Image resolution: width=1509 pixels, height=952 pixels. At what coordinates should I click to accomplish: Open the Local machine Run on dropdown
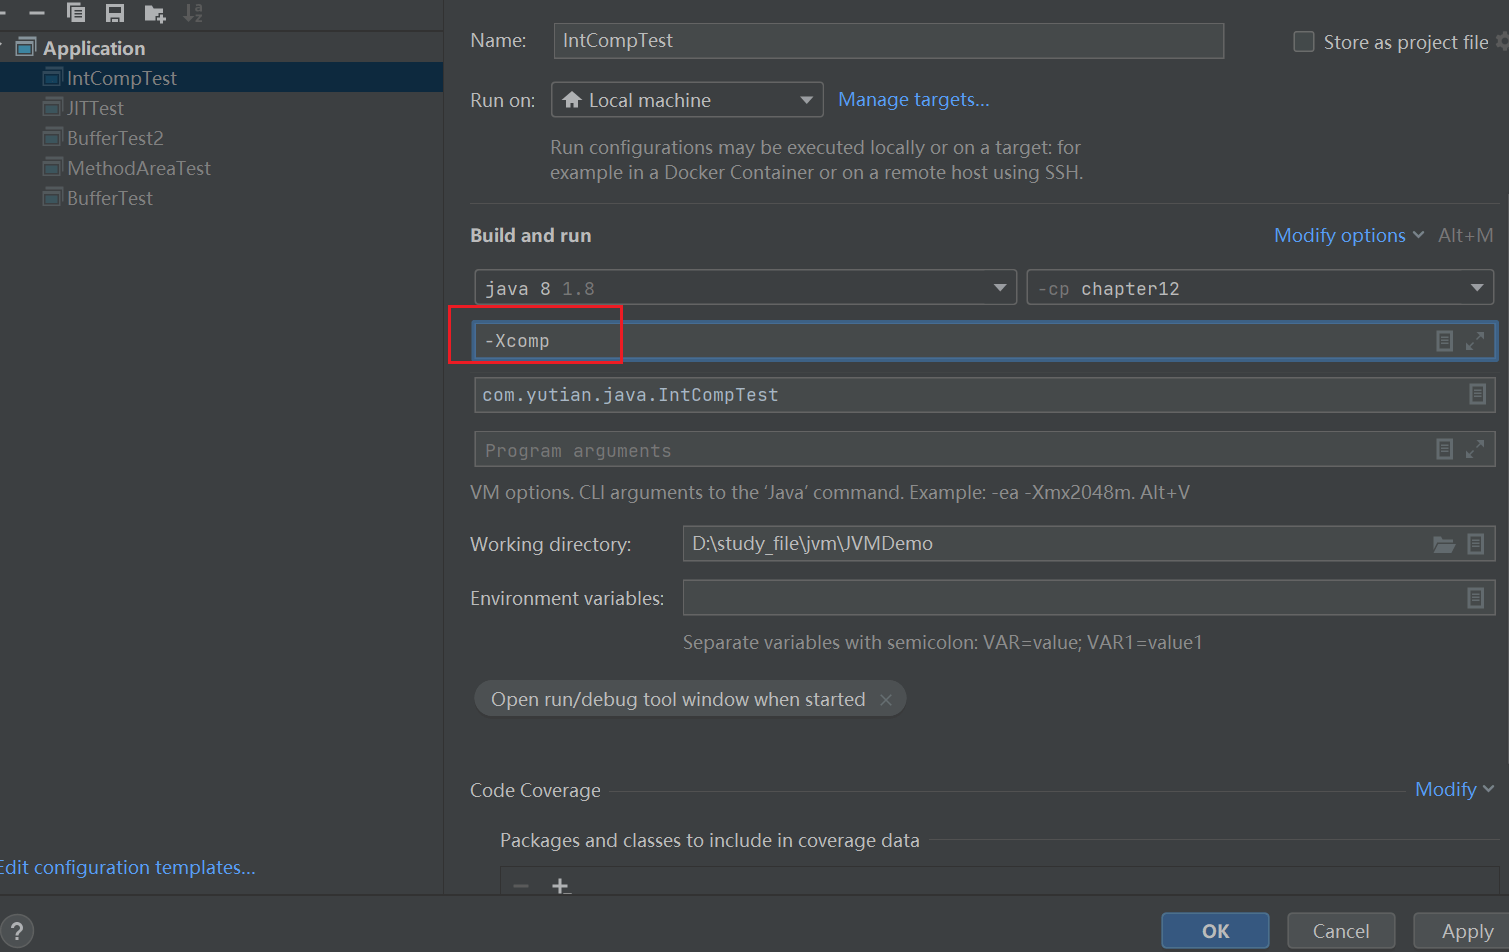pos(687,100)
